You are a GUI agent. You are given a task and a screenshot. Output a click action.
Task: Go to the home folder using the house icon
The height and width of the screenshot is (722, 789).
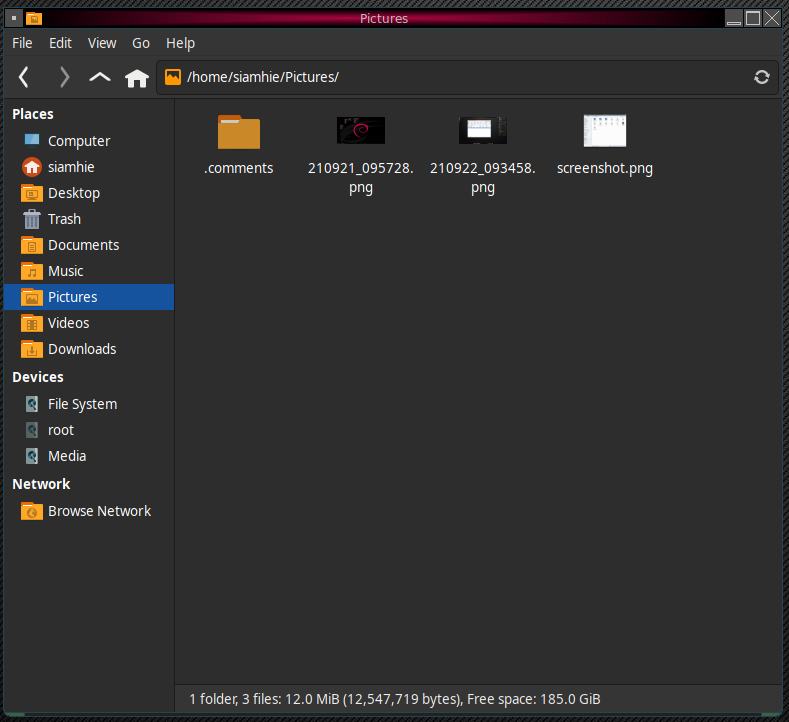click(x=137, y=78)
